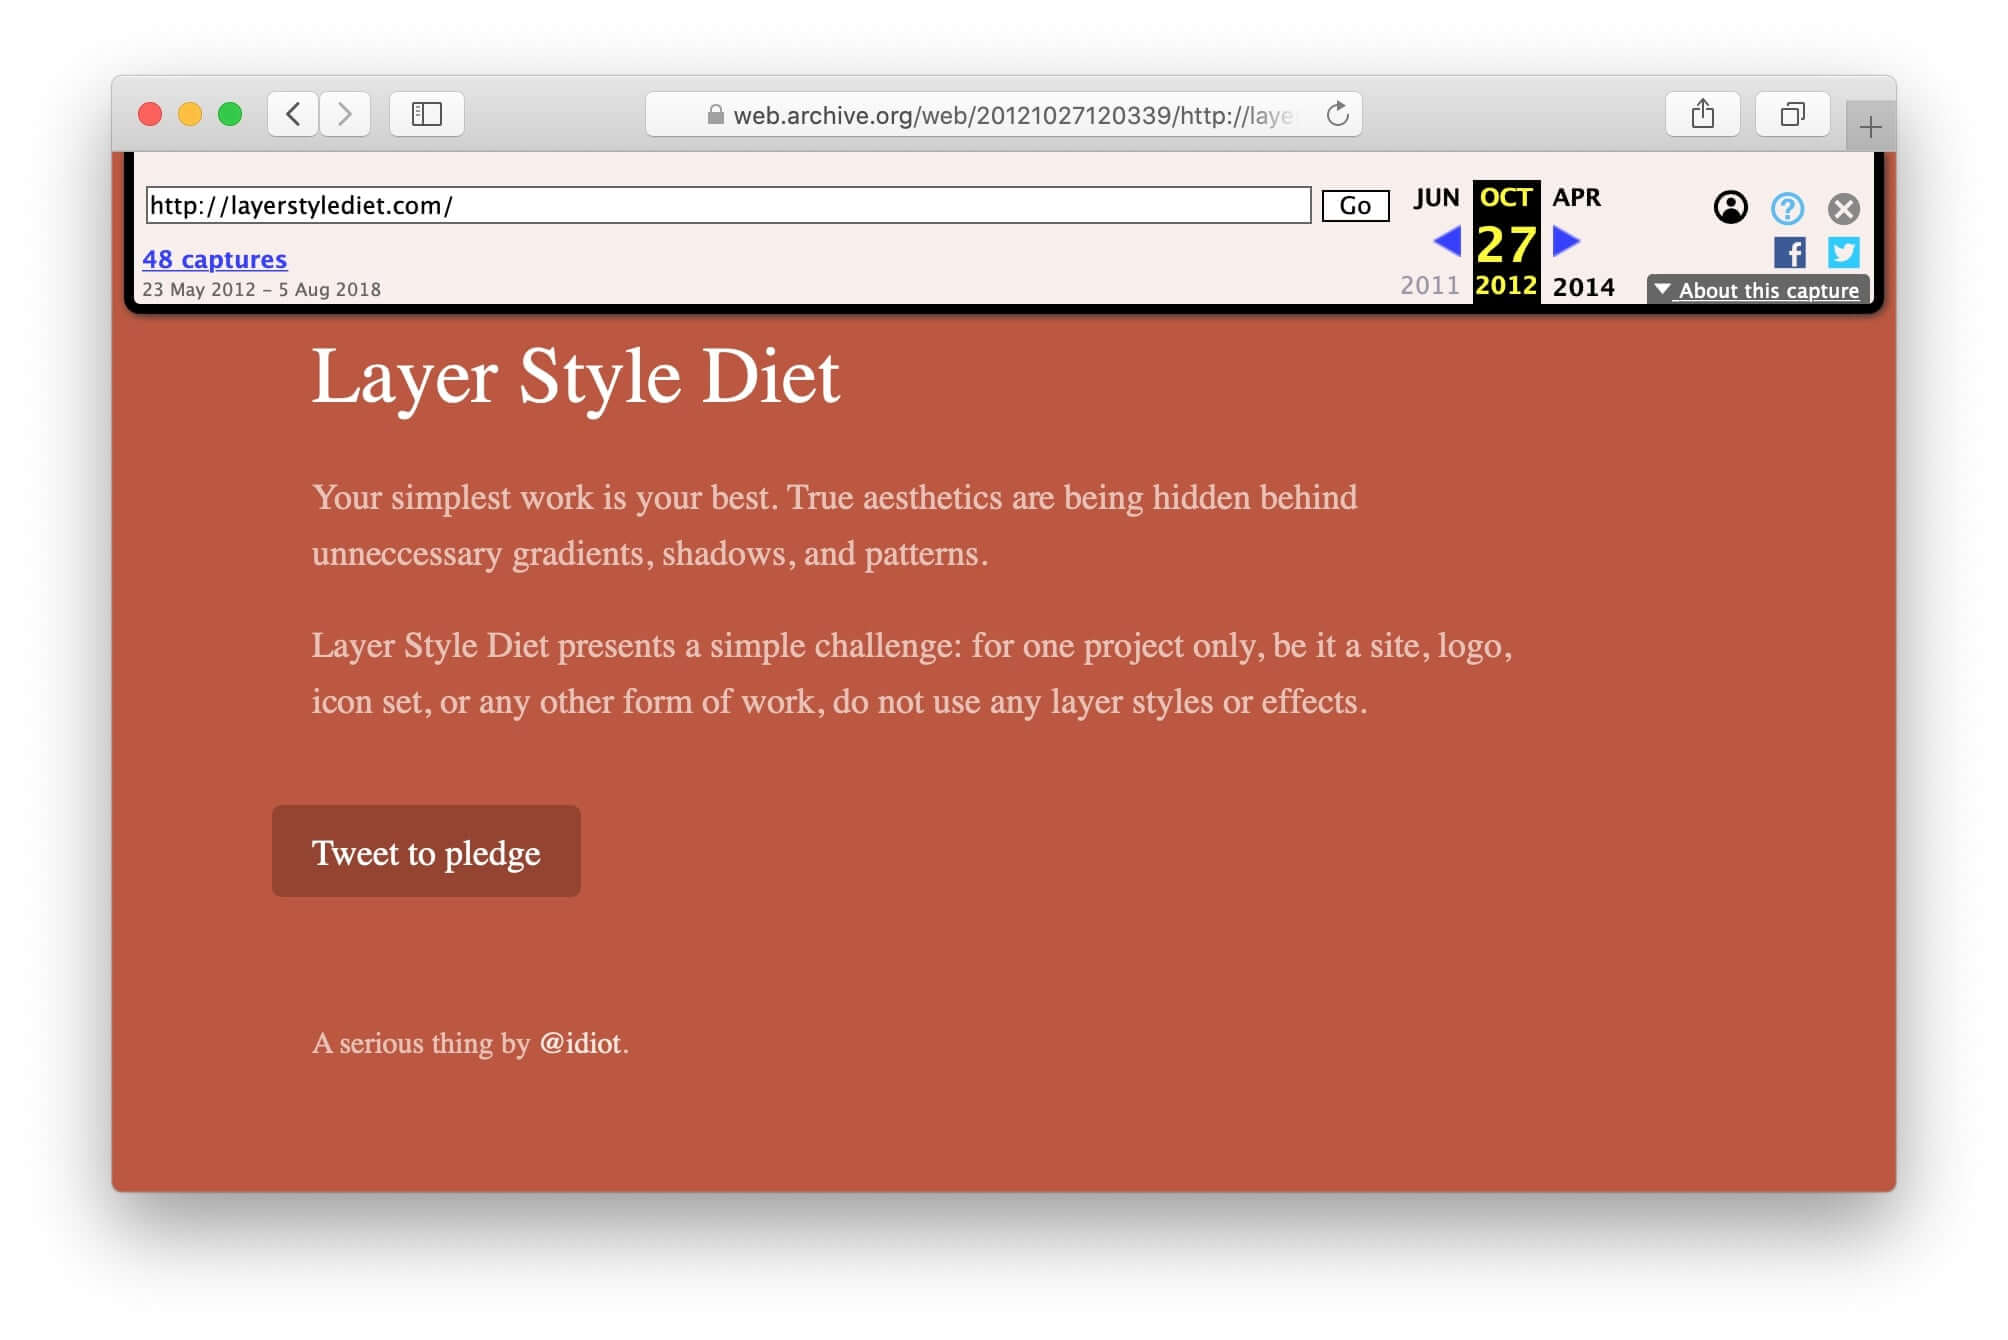The width and height of the screenshot is (2008, 1340).
Task: Click the 48 captures link
Action: [x=214, y=257]
